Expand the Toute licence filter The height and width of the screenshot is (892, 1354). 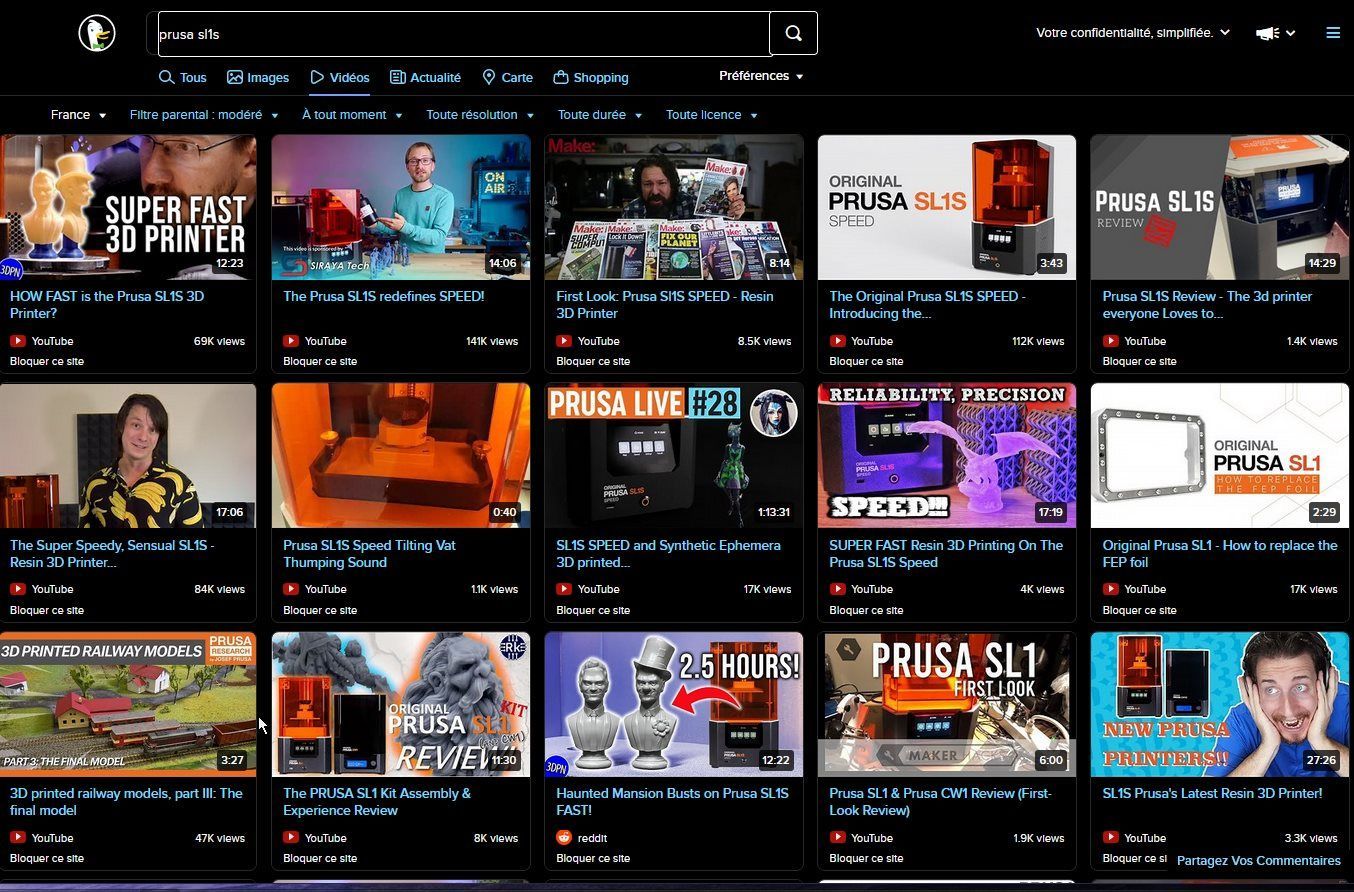[712, 115]
